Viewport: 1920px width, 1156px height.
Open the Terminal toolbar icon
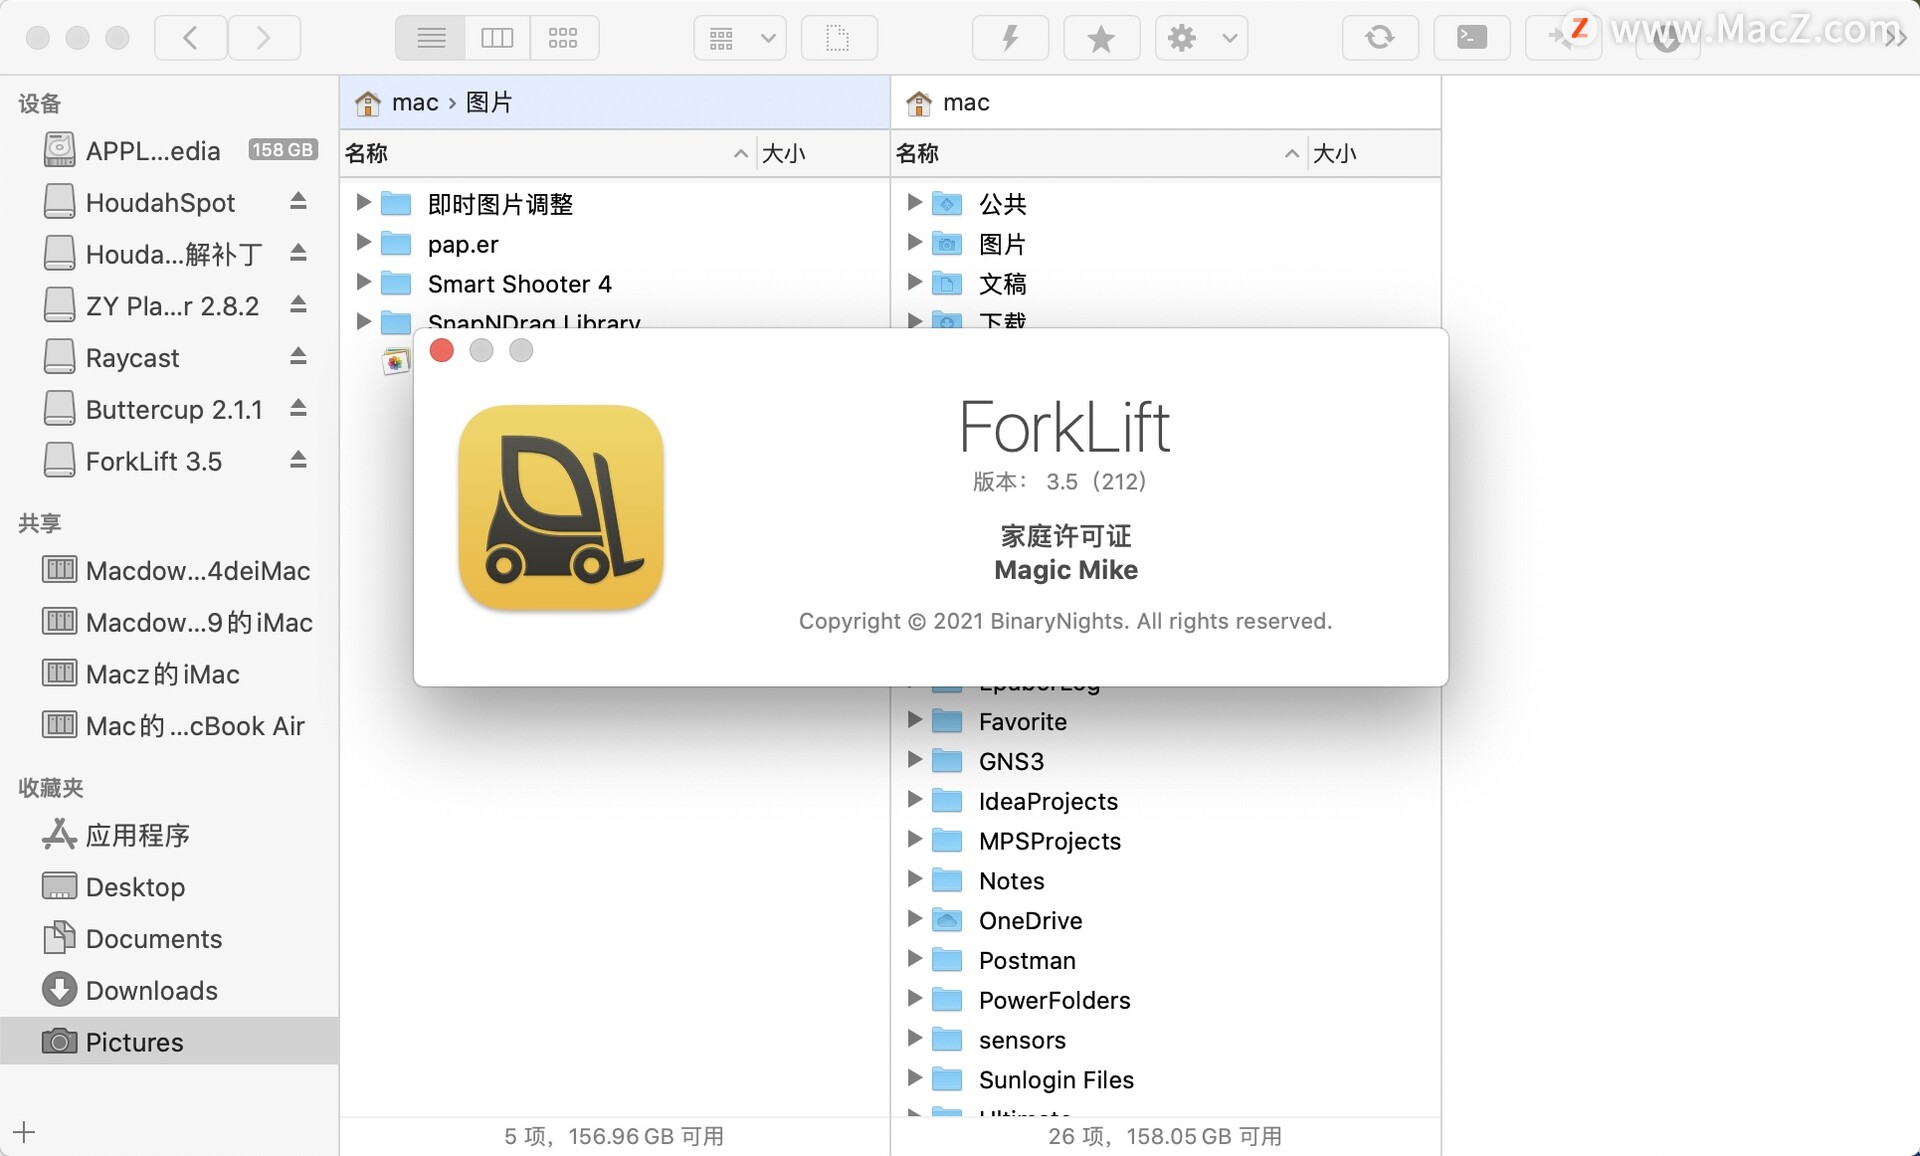point(1471,37)
